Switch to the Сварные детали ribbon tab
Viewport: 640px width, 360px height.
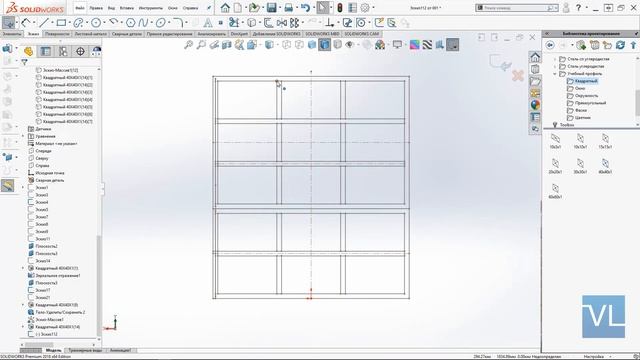pyautogui.click(x=127, y=34)
